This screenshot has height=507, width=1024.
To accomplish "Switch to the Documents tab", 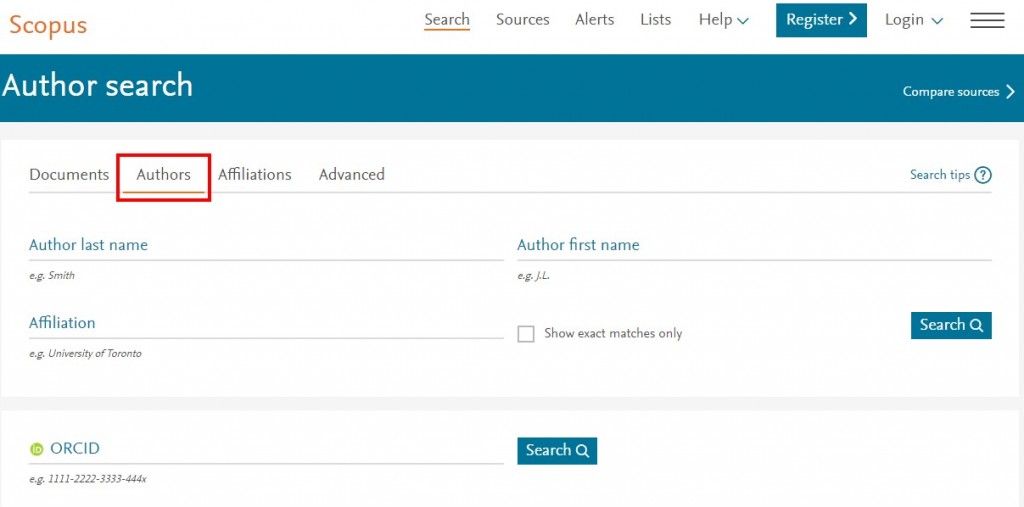I will point(69,174).
